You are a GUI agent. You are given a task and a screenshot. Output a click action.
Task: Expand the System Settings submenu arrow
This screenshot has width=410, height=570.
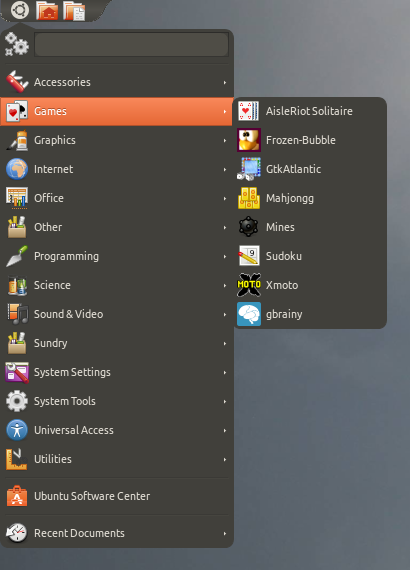tap(225, 373)
